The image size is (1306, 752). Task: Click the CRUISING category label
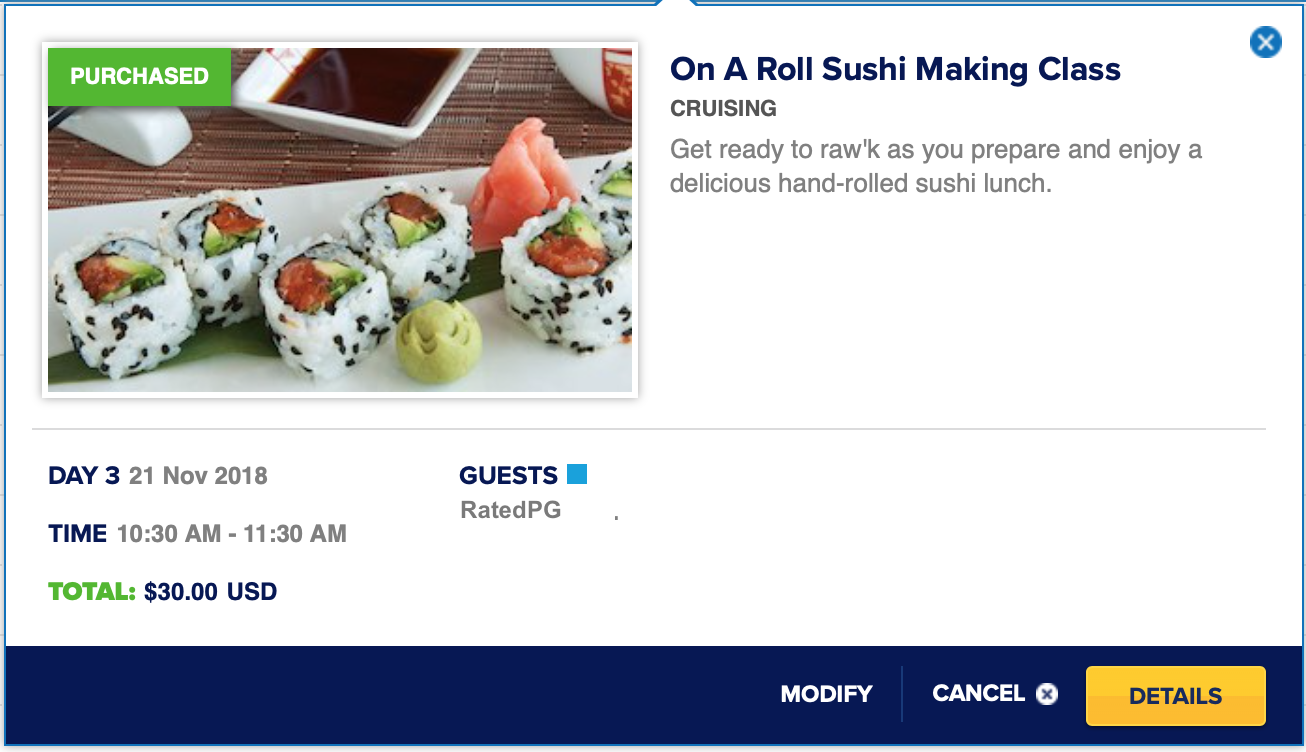[723, 108]
